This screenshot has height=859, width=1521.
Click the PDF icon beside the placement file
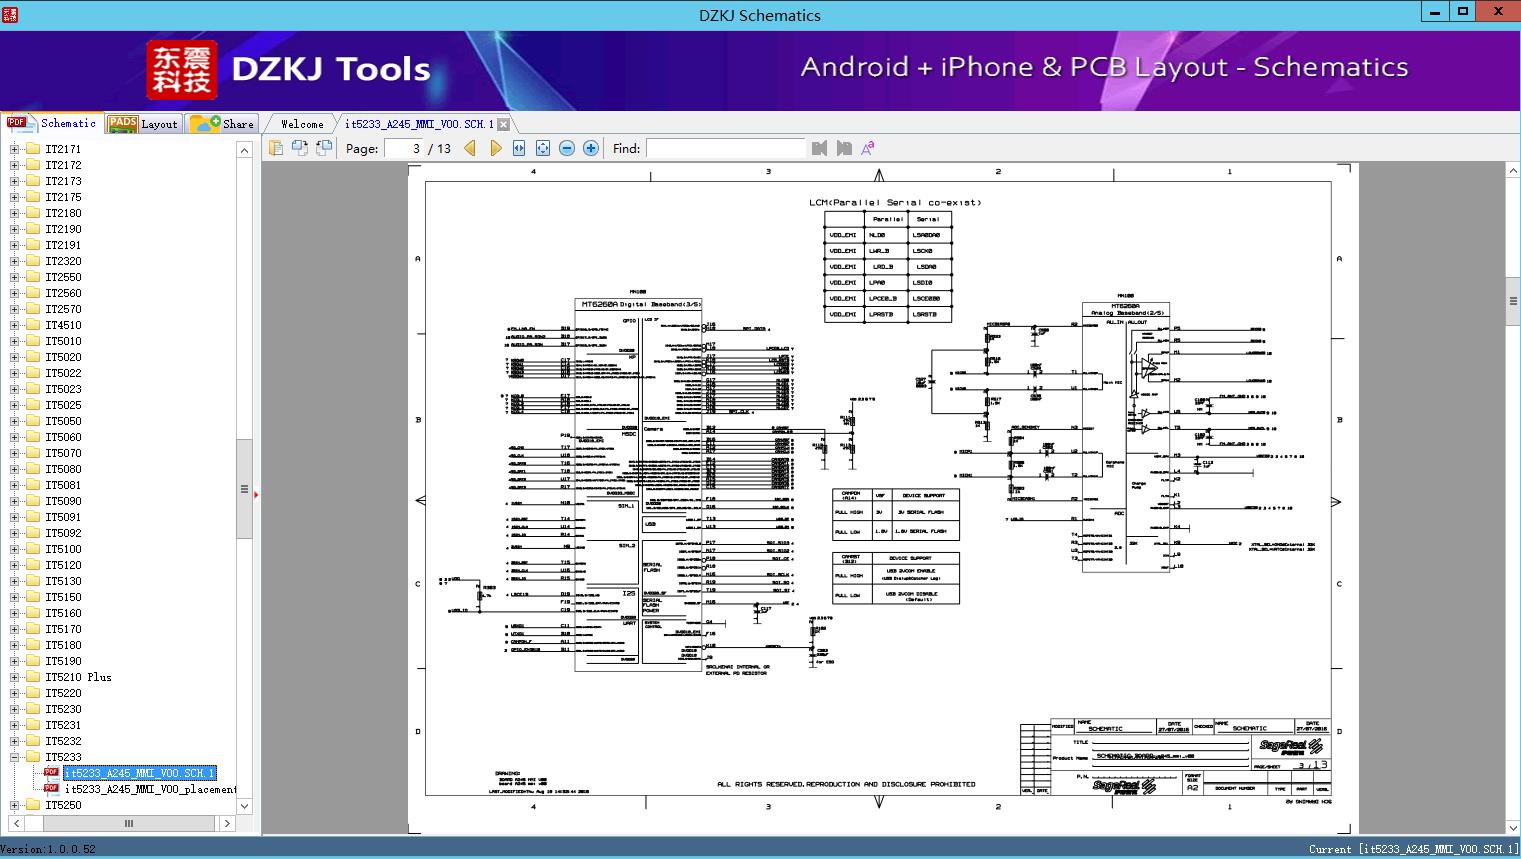51,789
